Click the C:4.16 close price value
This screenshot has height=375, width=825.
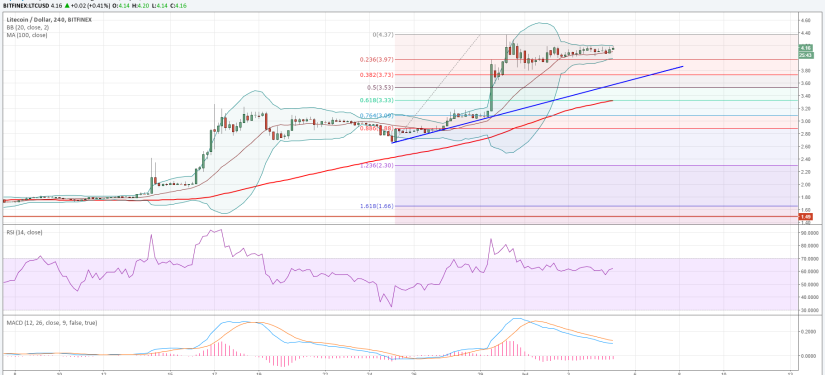point(178,5)
